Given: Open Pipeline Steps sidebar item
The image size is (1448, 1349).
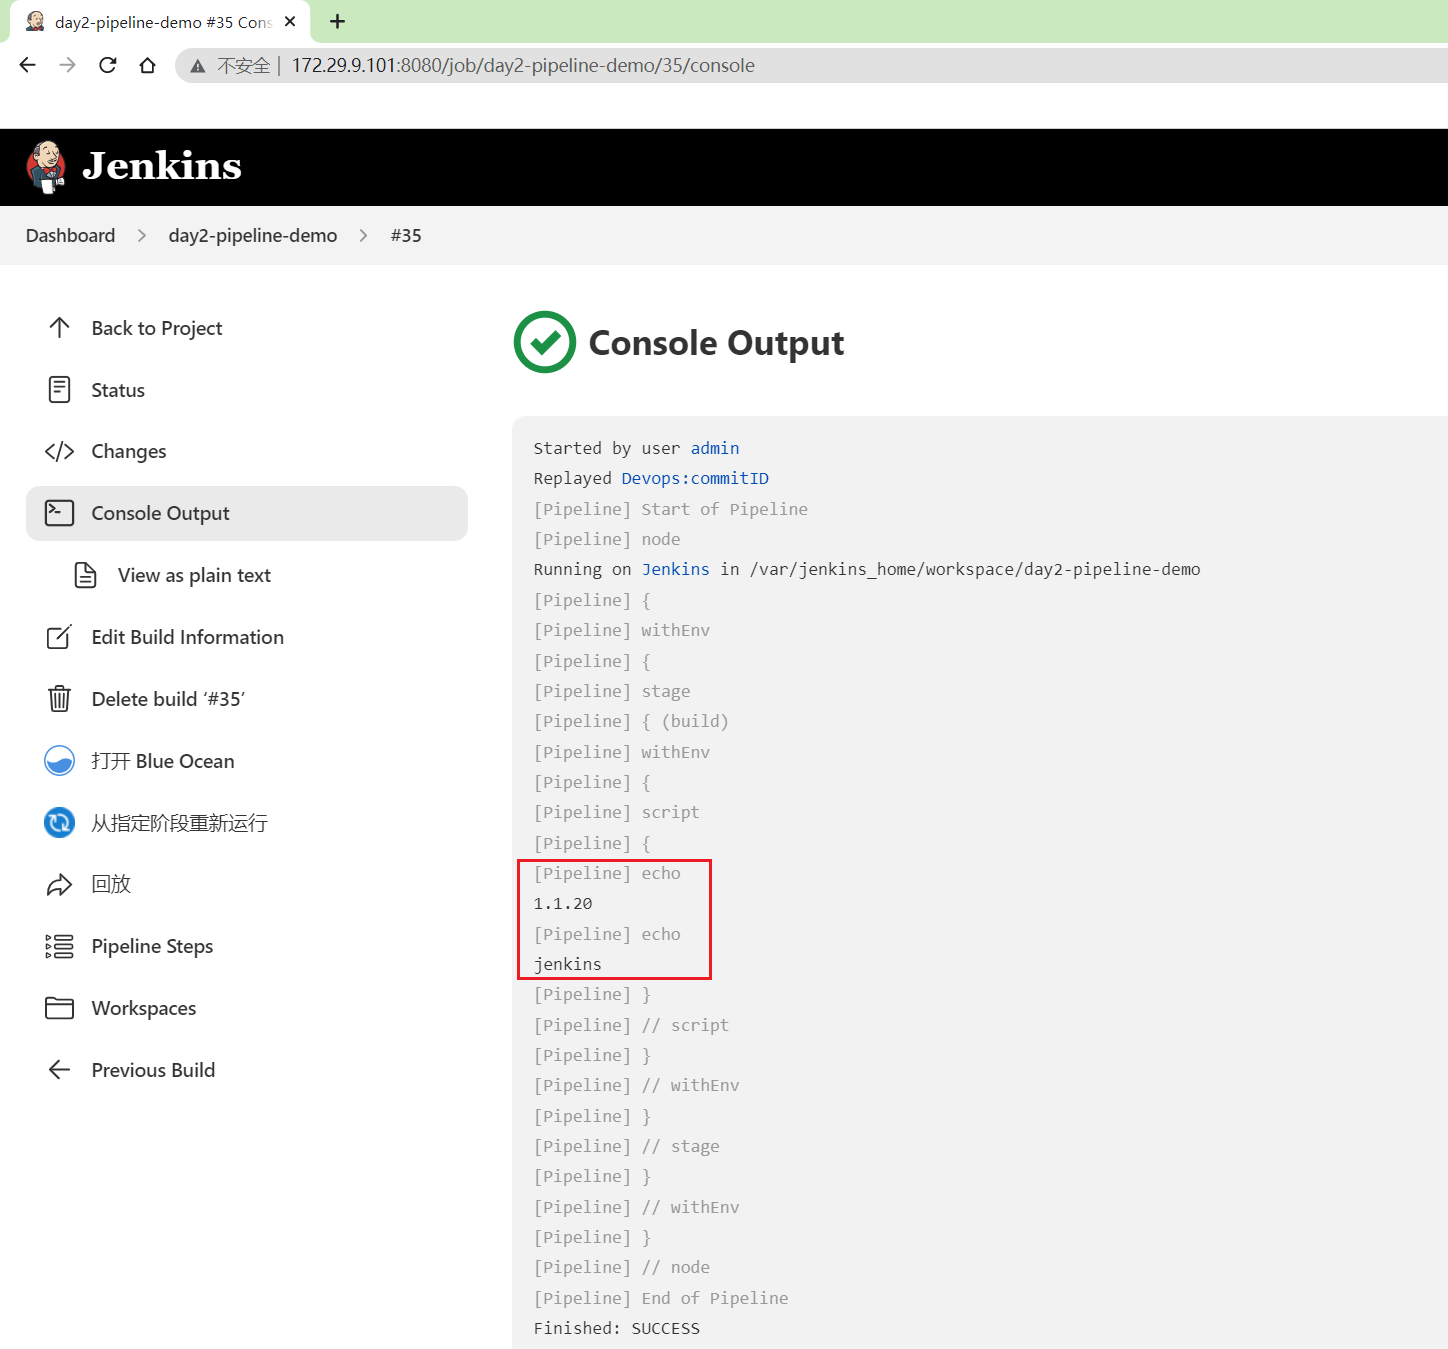Looking at the screenshot, I should (x=152, y=946).
